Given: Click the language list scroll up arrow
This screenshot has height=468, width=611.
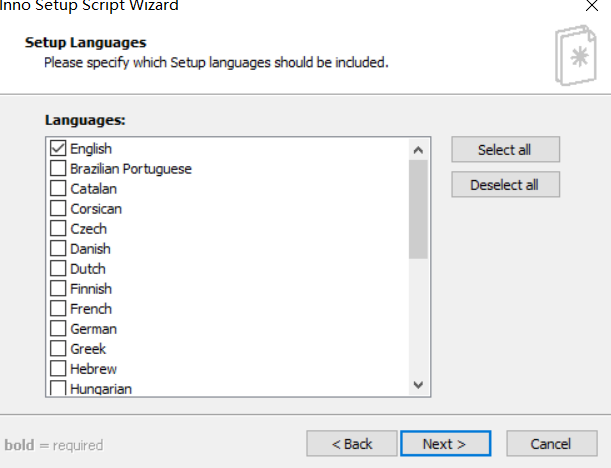Looking at the screenshot, I should tap(418, 150).
